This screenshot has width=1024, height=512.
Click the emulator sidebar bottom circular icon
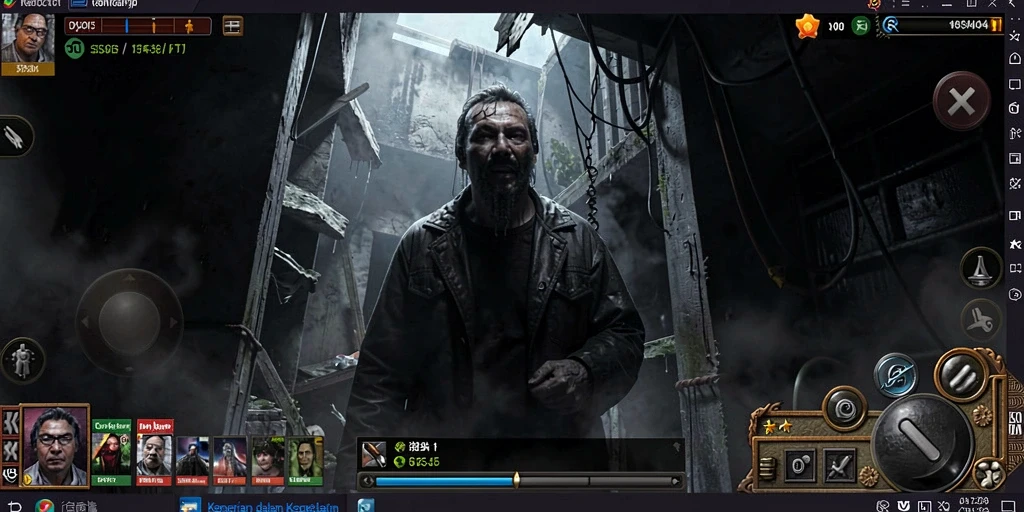1014,295
